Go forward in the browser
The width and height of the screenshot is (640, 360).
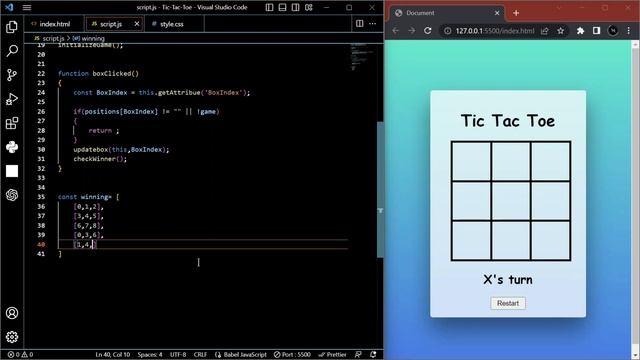(411, 31)
